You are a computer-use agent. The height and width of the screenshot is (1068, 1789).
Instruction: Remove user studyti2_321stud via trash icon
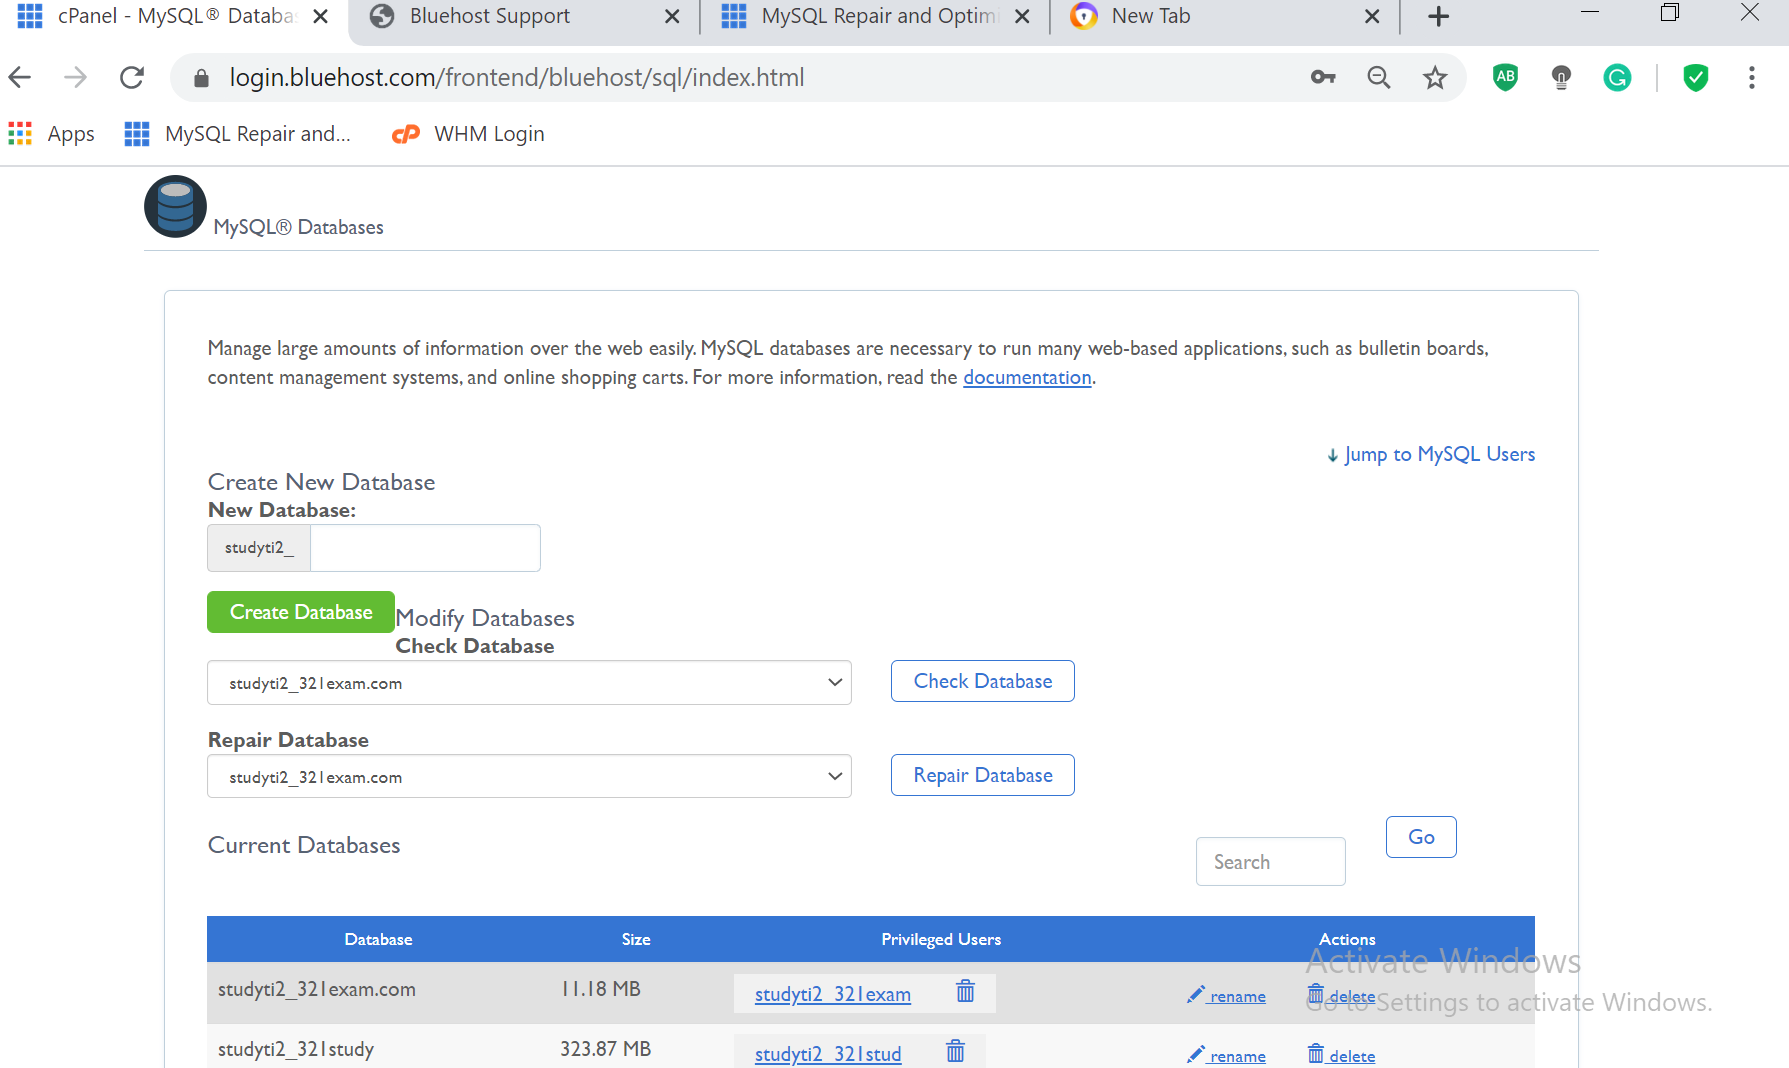pyautogui.click(x=955, y=1051)
